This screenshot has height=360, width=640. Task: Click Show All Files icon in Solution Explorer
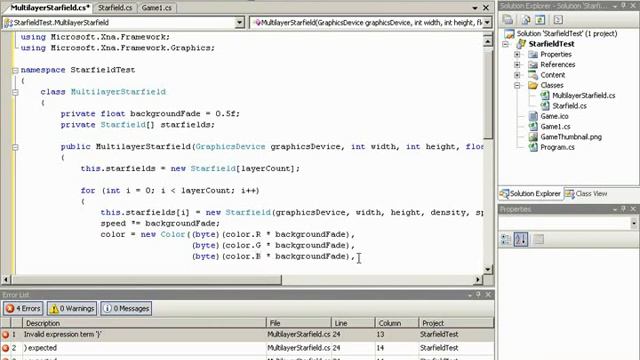(526, 20)
